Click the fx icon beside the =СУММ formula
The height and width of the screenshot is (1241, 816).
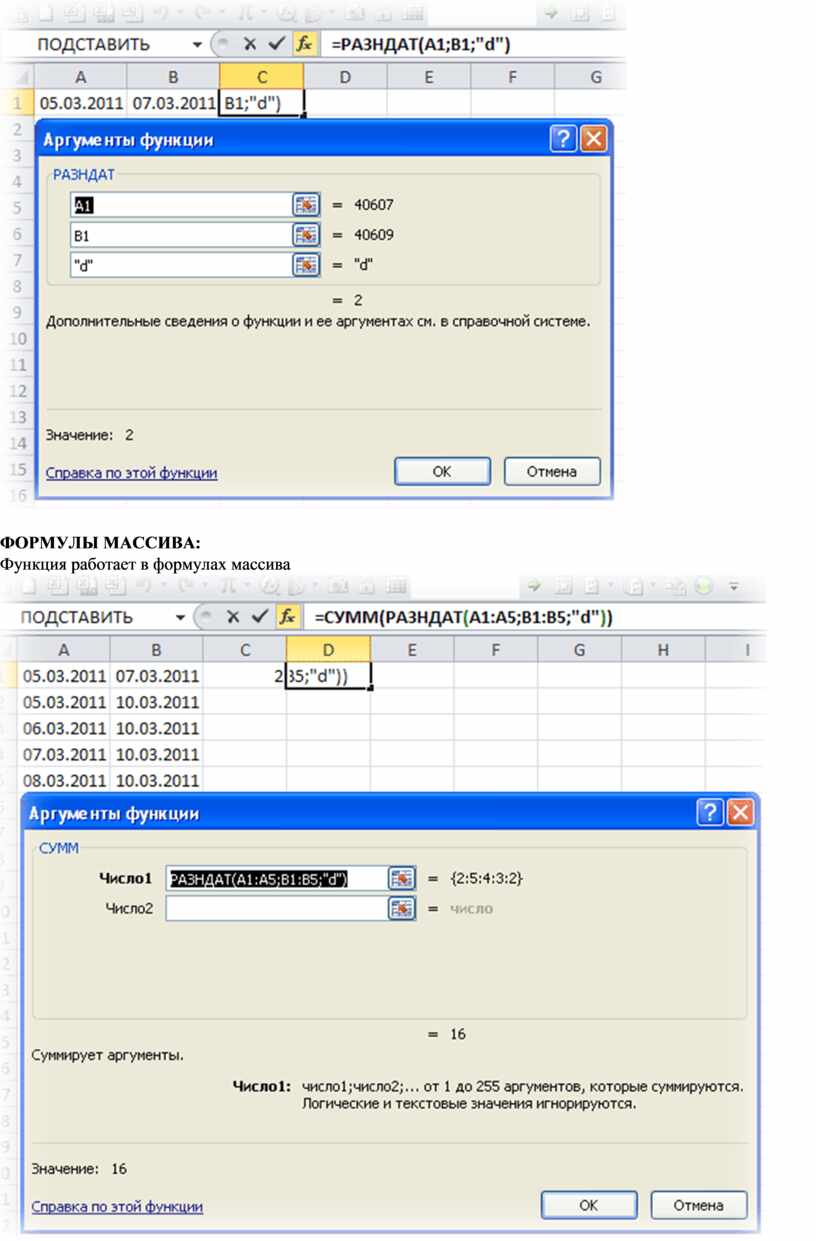click(288, 617)
